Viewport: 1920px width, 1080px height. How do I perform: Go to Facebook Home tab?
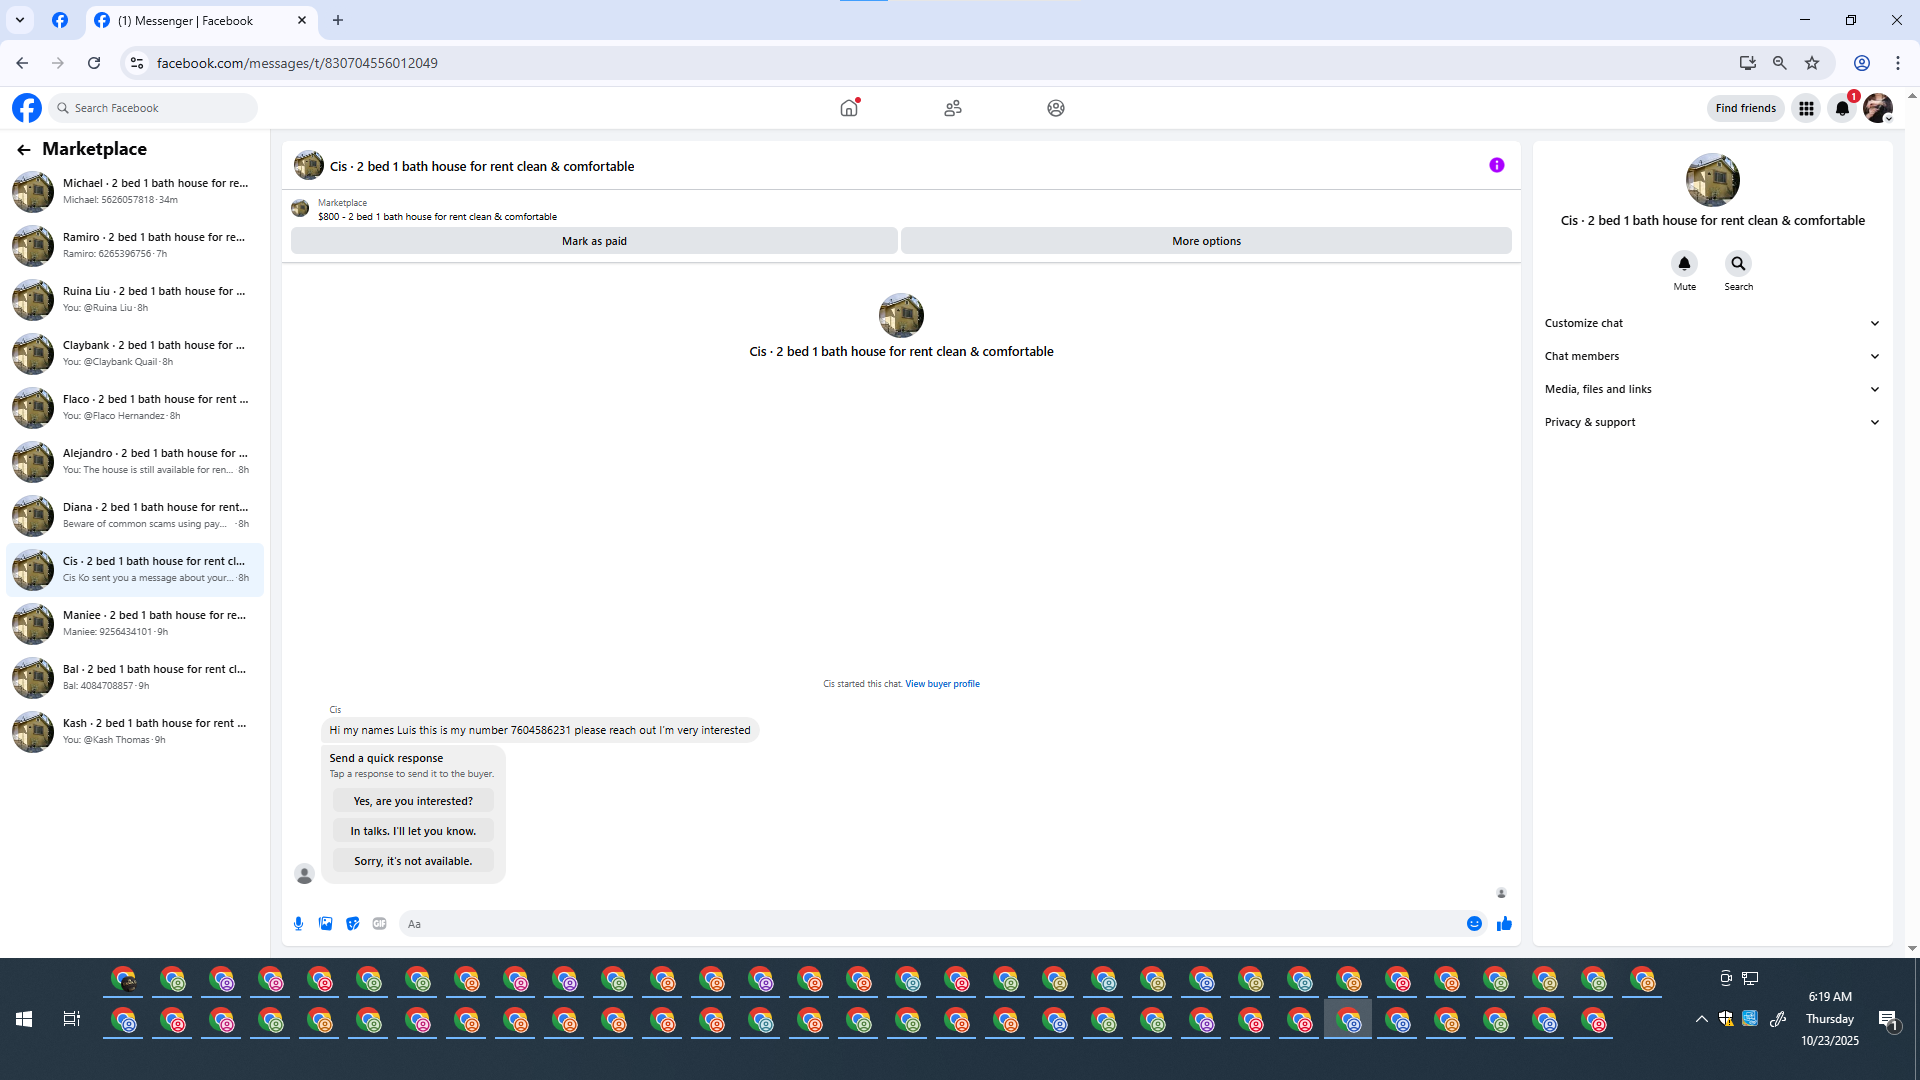pos(849,108)
